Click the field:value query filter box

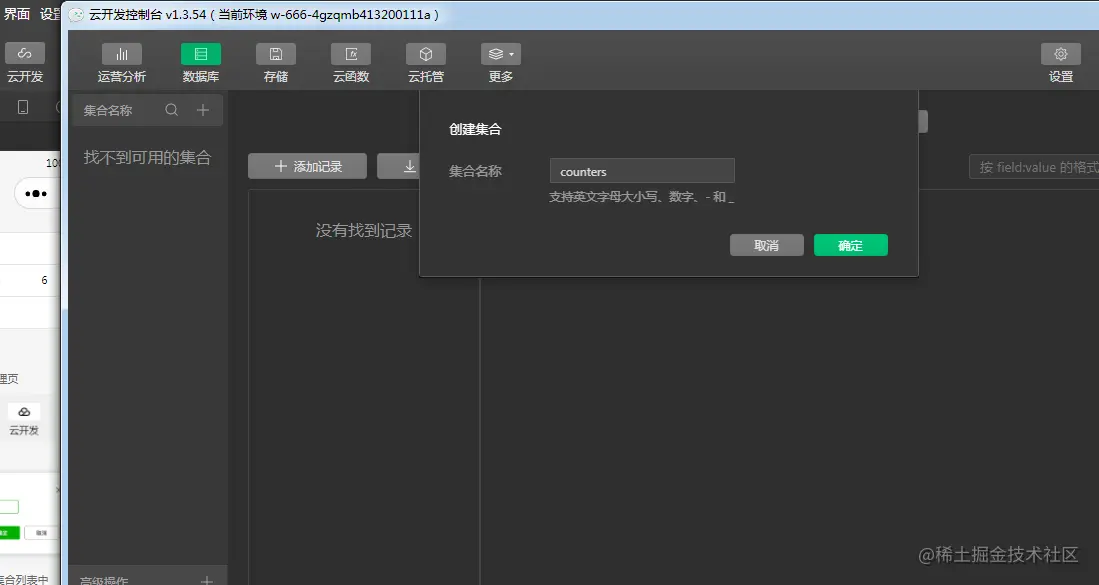coord(1034,167)
